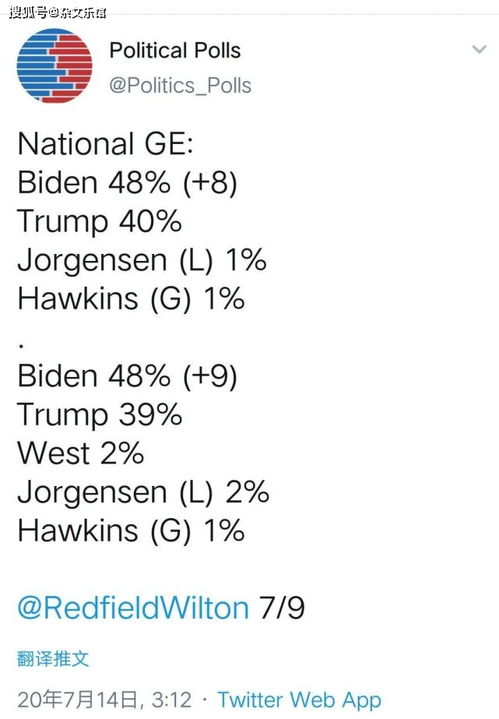
Task: Select the Hawkins (G) 1% line under Jorgensen 2%
Action: 131,531
